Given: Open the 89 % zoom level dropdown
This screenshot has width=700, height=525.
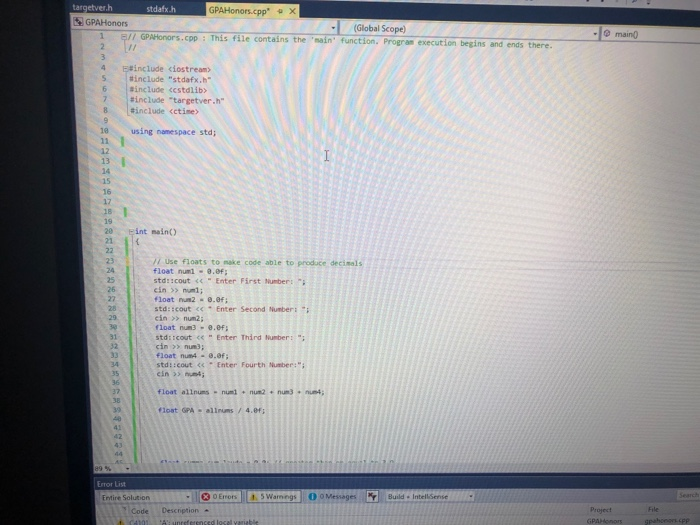Looking at the screenshot, I should click(x=128, y=468).
